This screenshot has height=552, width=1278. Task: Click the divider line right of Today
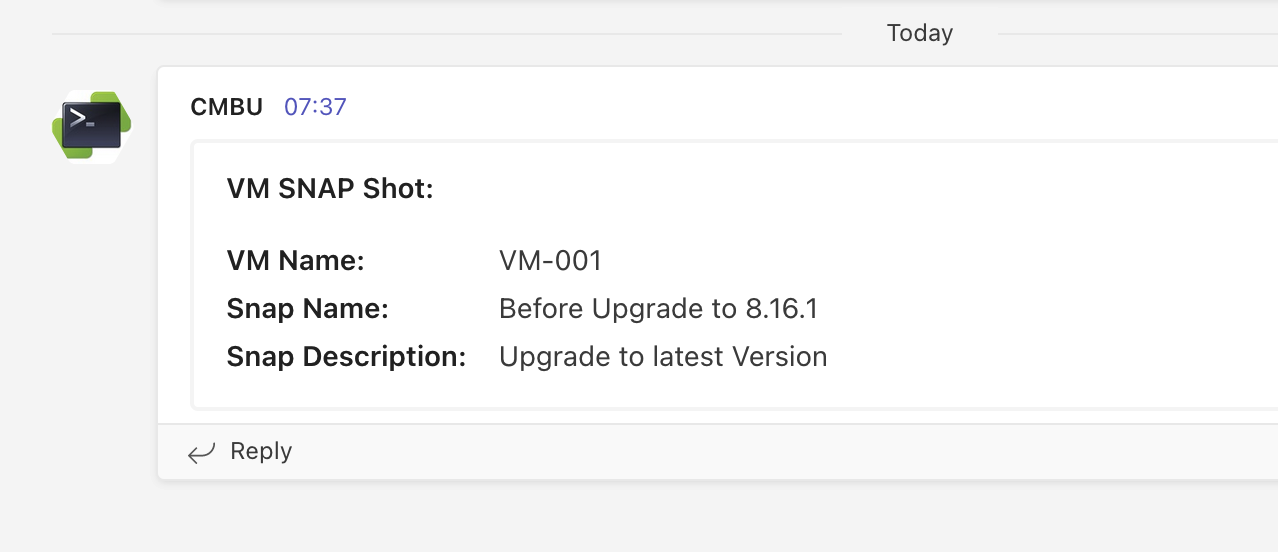coord(1130,34)
